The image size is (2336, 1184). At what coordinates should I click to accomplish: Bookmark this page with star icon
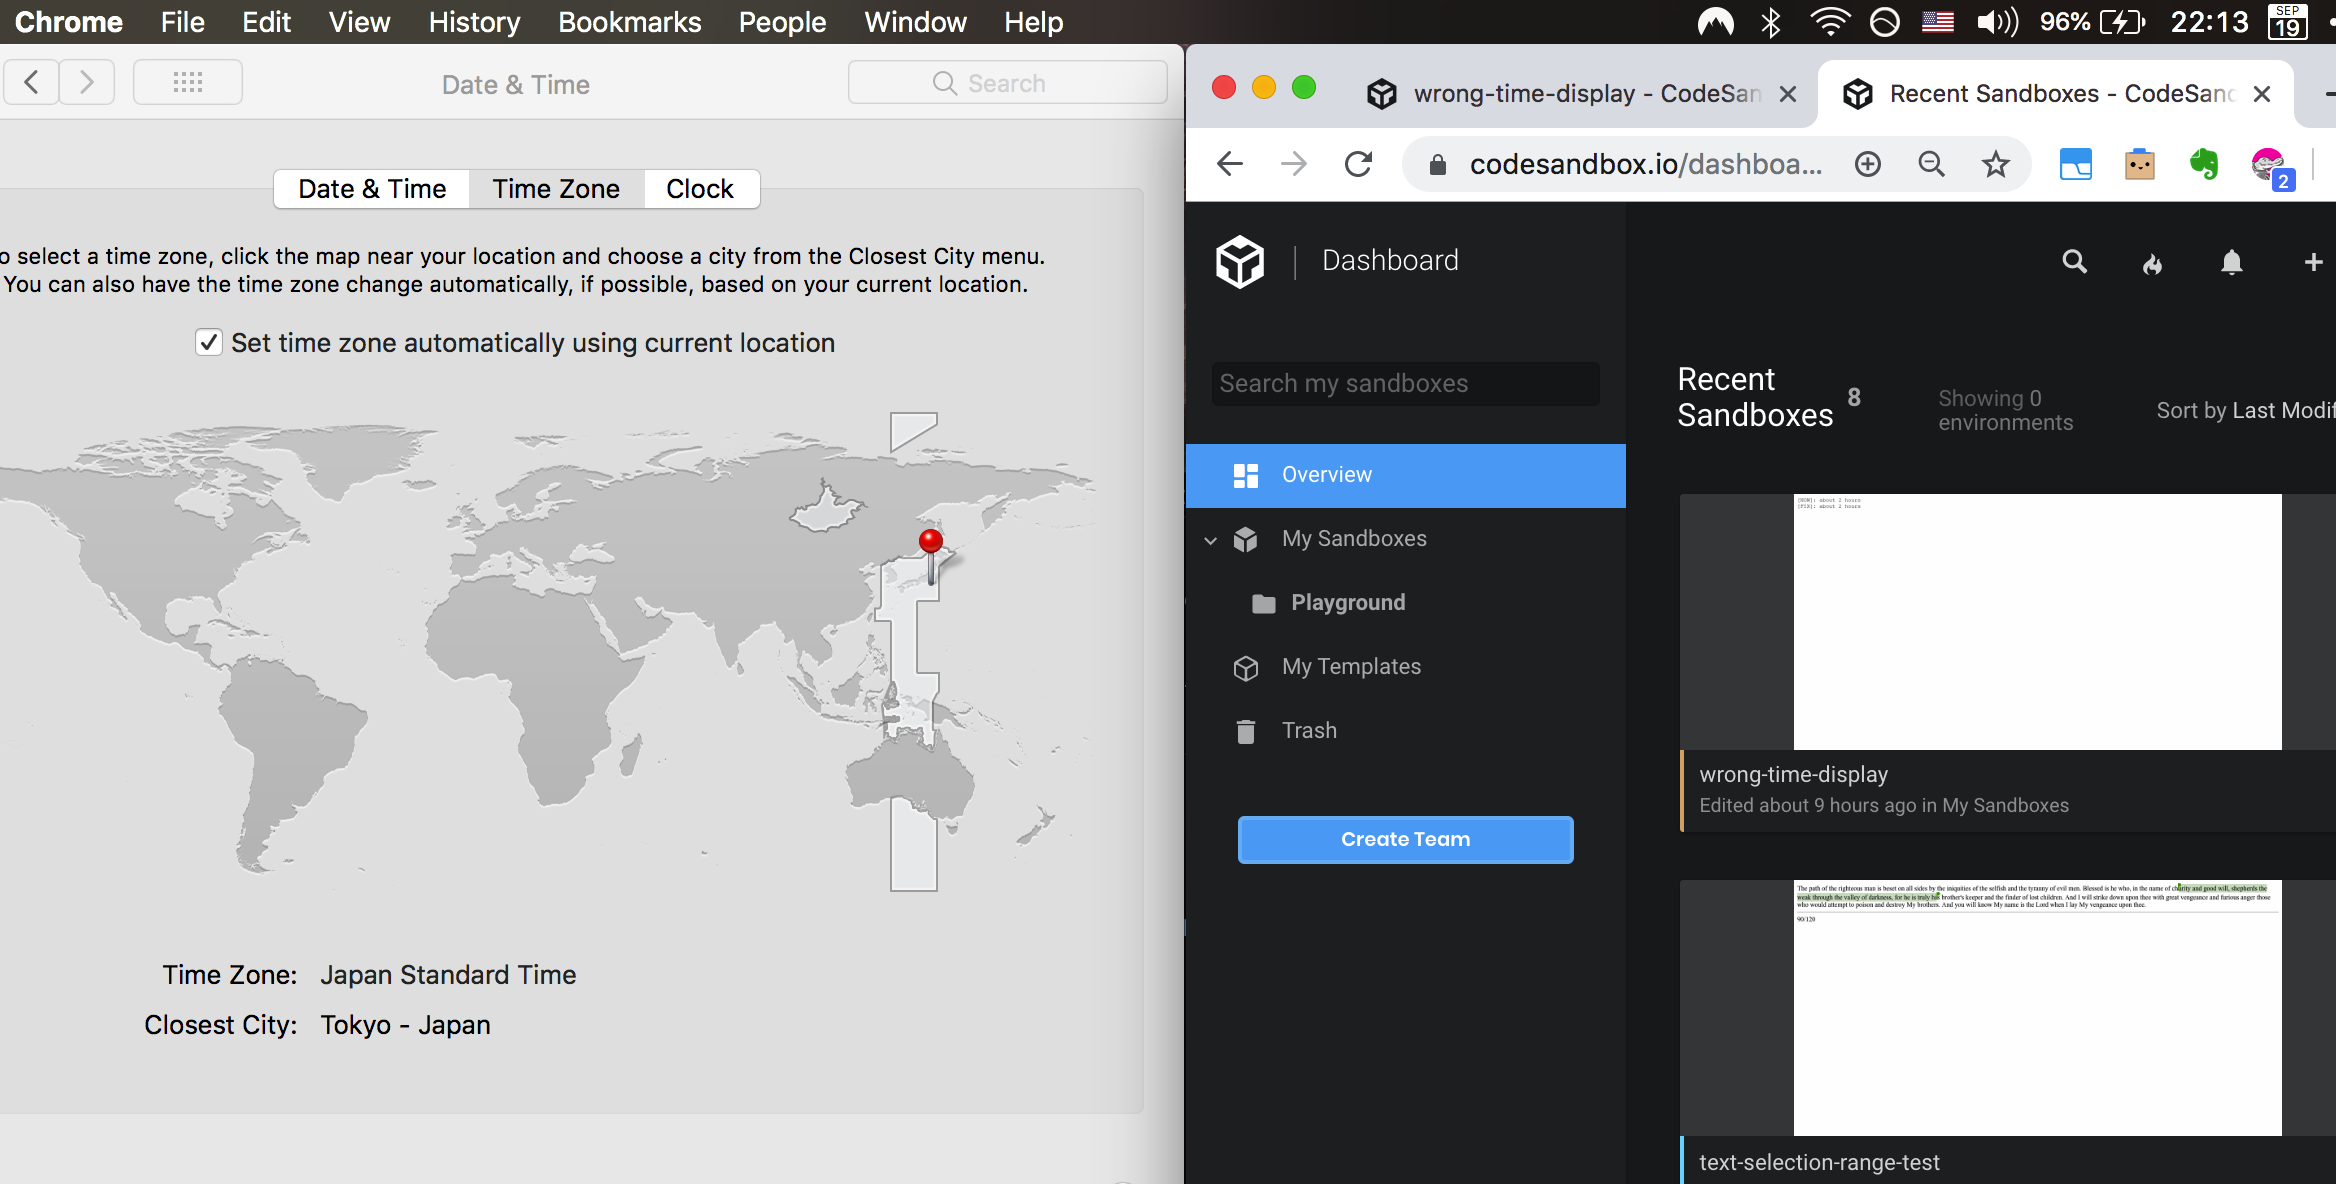coord(1996,164)
